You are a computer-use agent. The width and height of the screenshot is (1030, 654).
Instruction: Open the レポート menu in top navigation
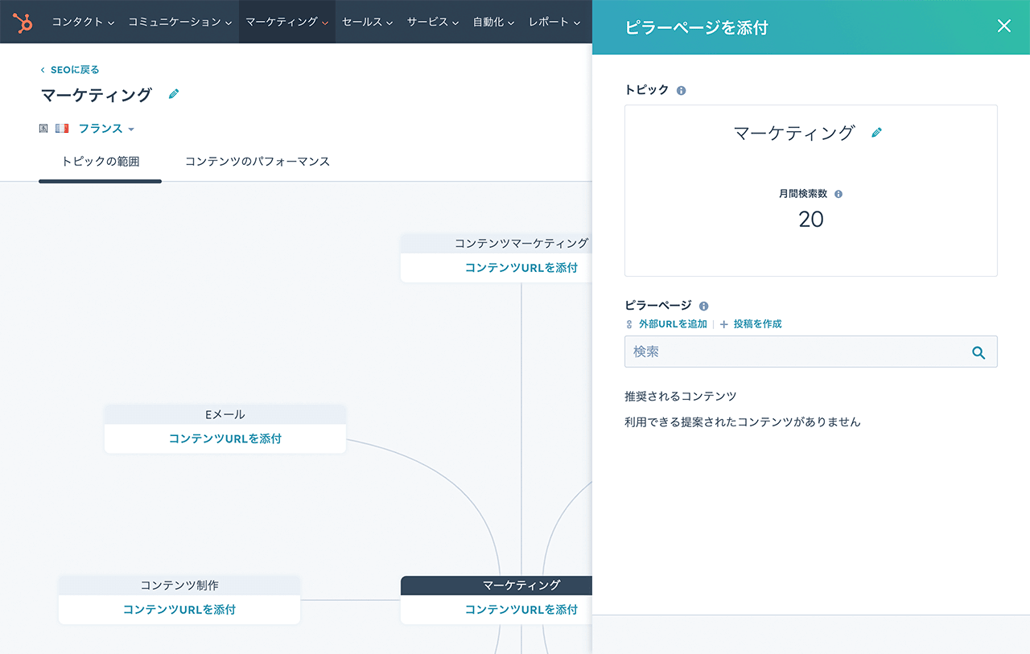(553, 22)
